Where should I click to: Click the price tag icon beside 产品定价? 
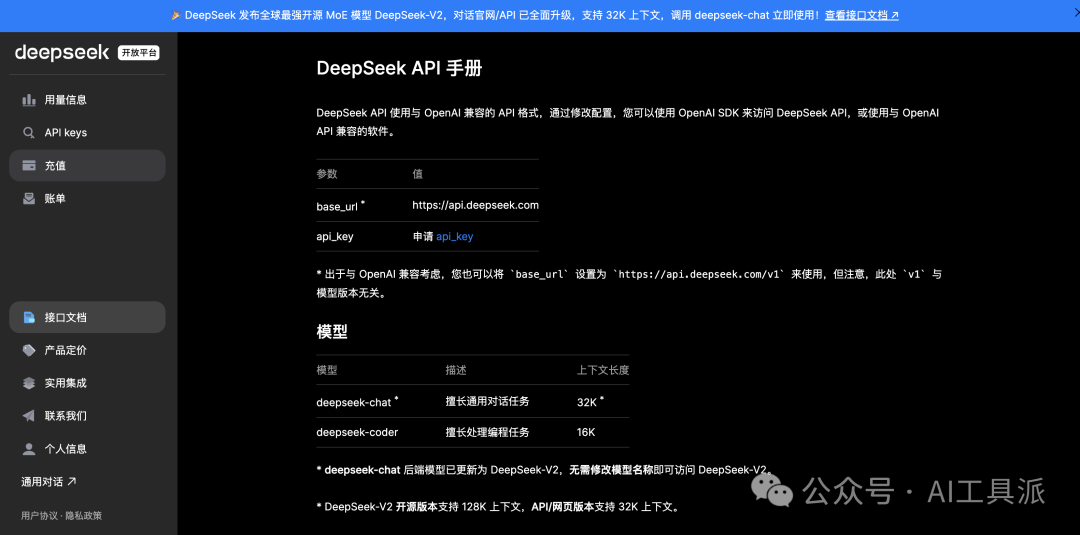pyautogui.click(x=29, y=350)
